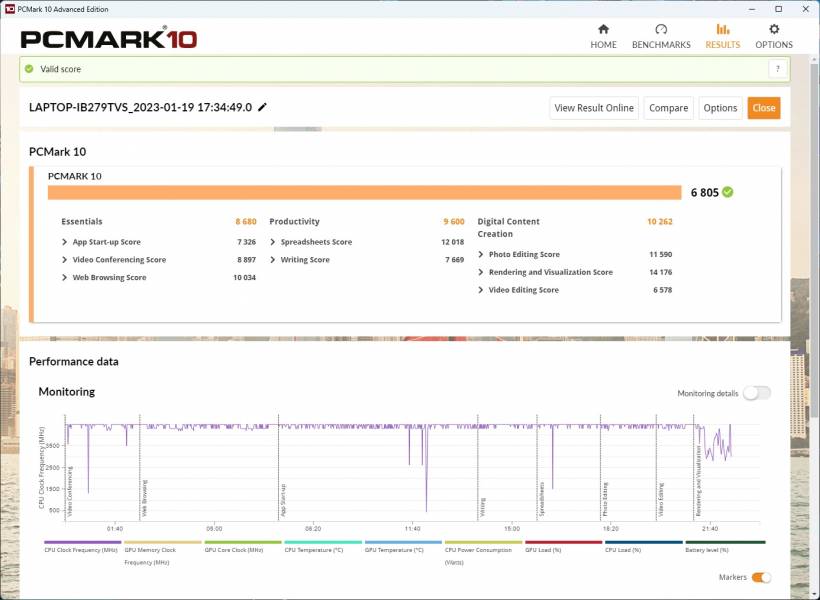The height and width of the screenshot is (600, 820).
Task: Click the Rendering value 14 176
Action: pos(660,272)
